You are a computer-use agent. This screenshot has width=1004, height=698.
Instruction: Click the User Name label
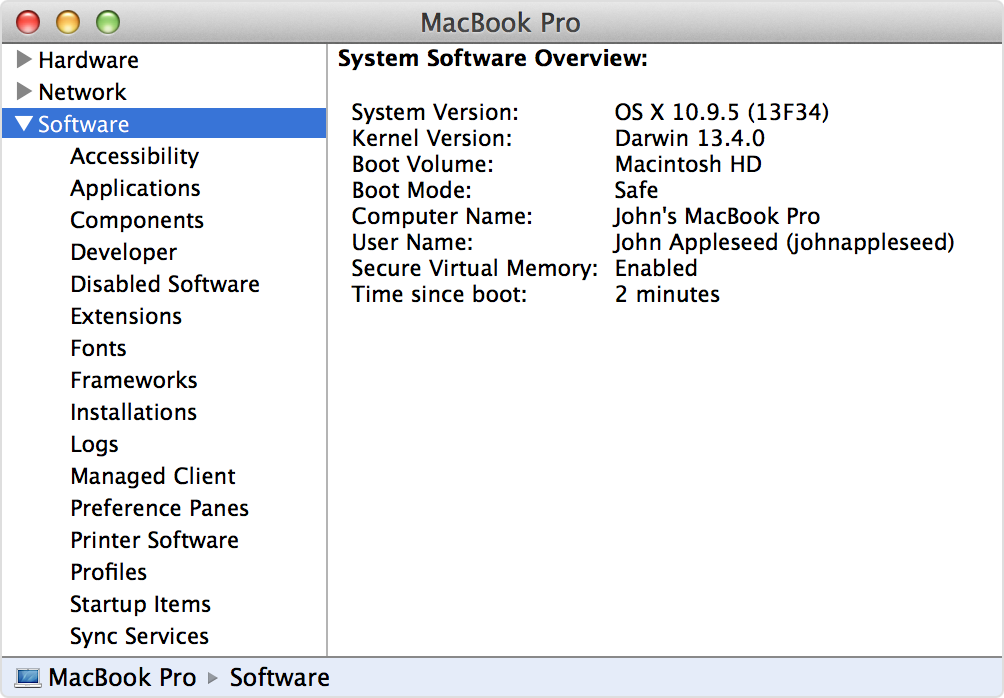[412, 243]
